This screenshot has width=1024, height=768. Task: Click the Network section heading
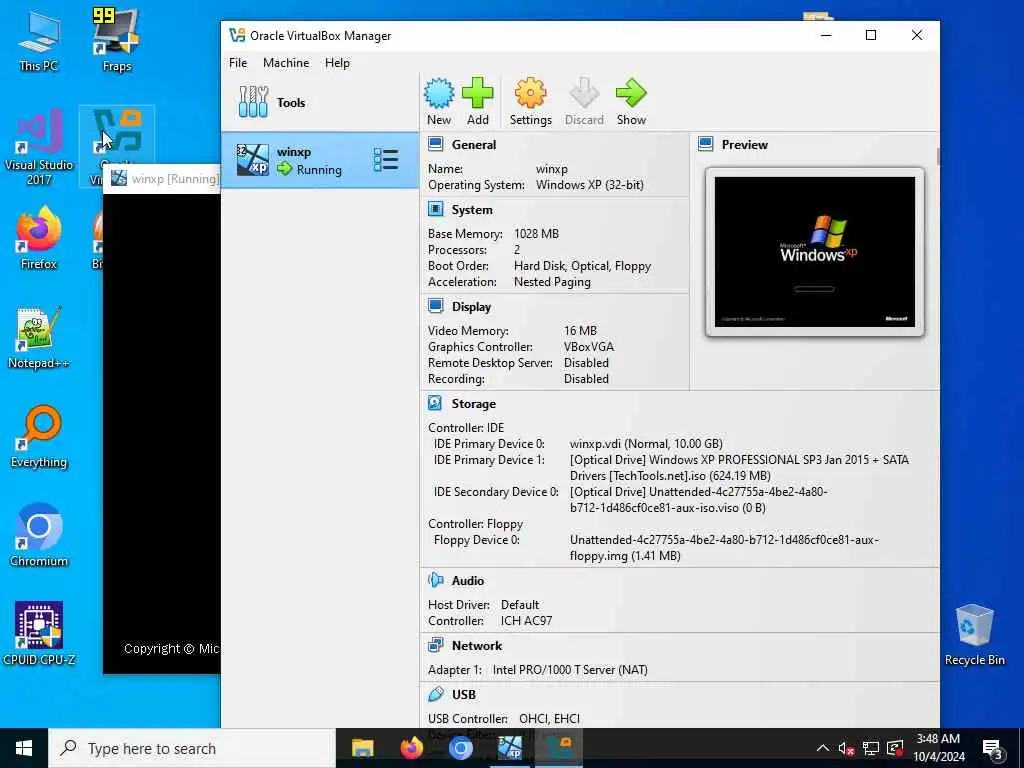click(x=477, y=645)
